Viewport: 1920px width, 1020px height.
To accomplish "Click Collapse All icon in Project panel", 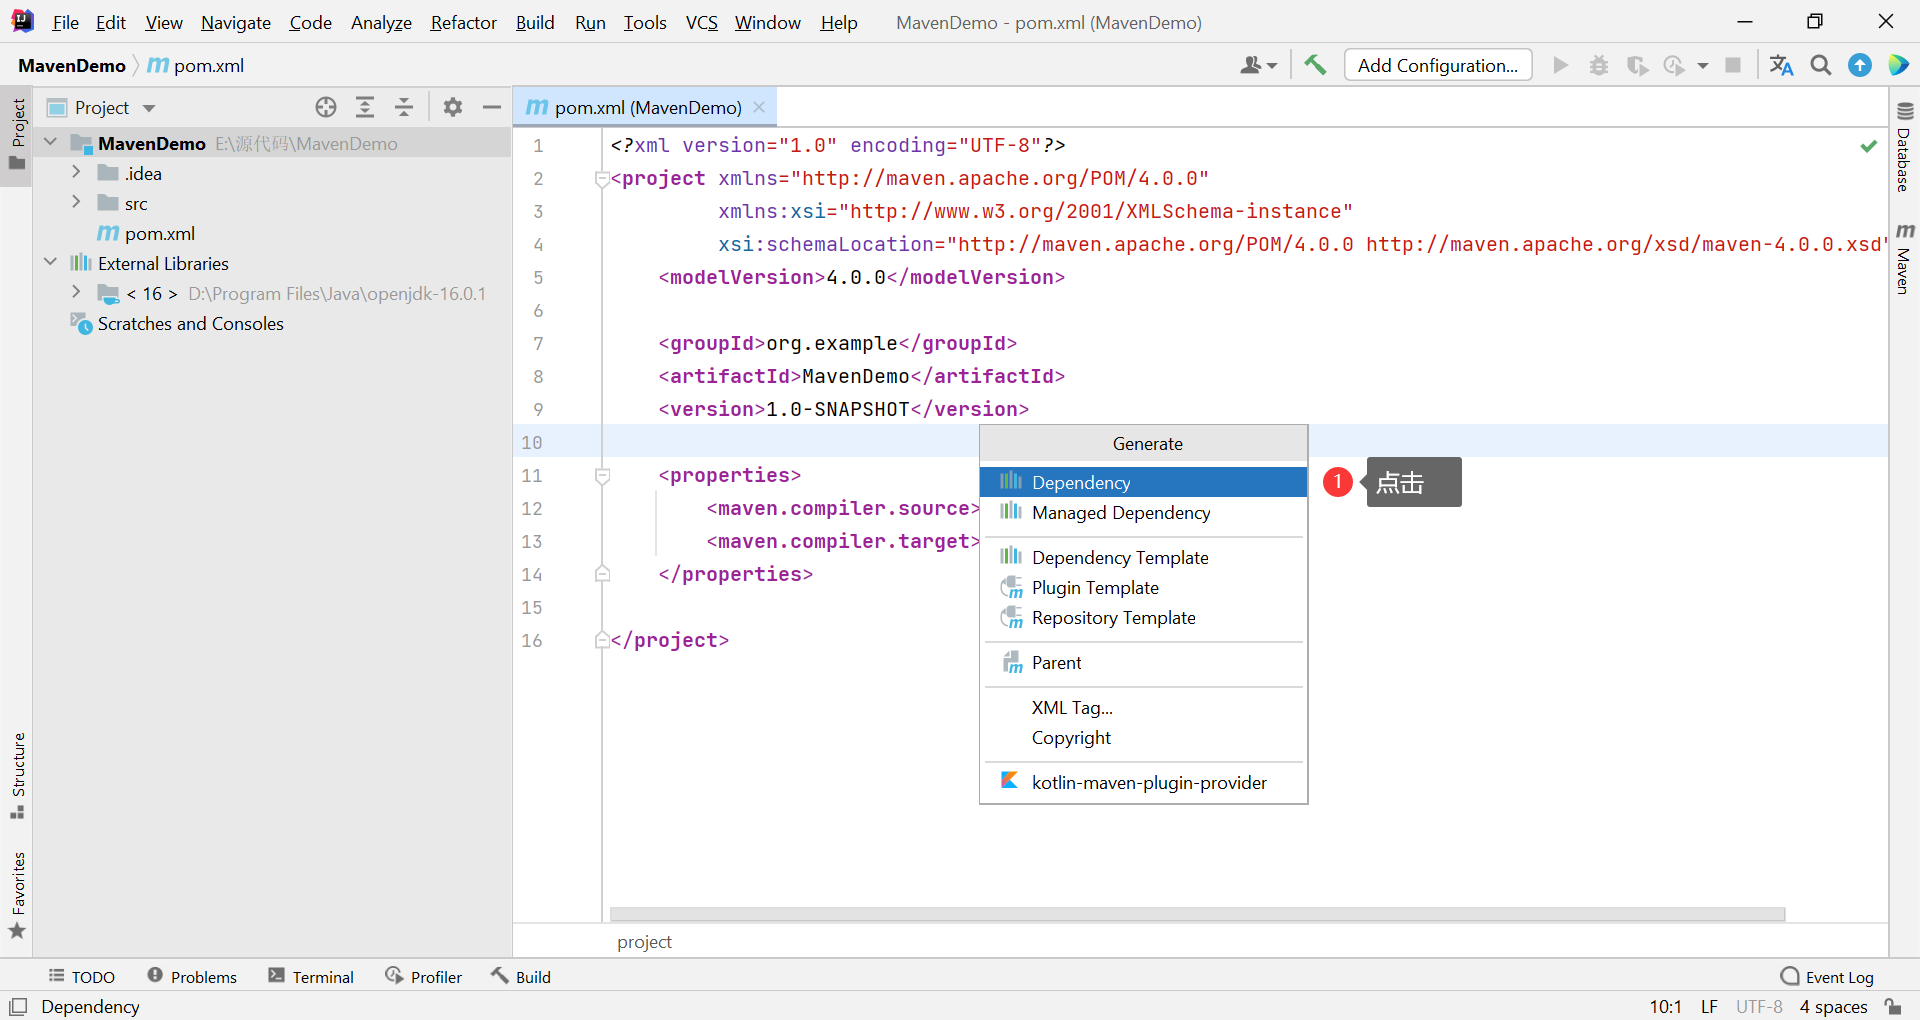I will [404, 107].
